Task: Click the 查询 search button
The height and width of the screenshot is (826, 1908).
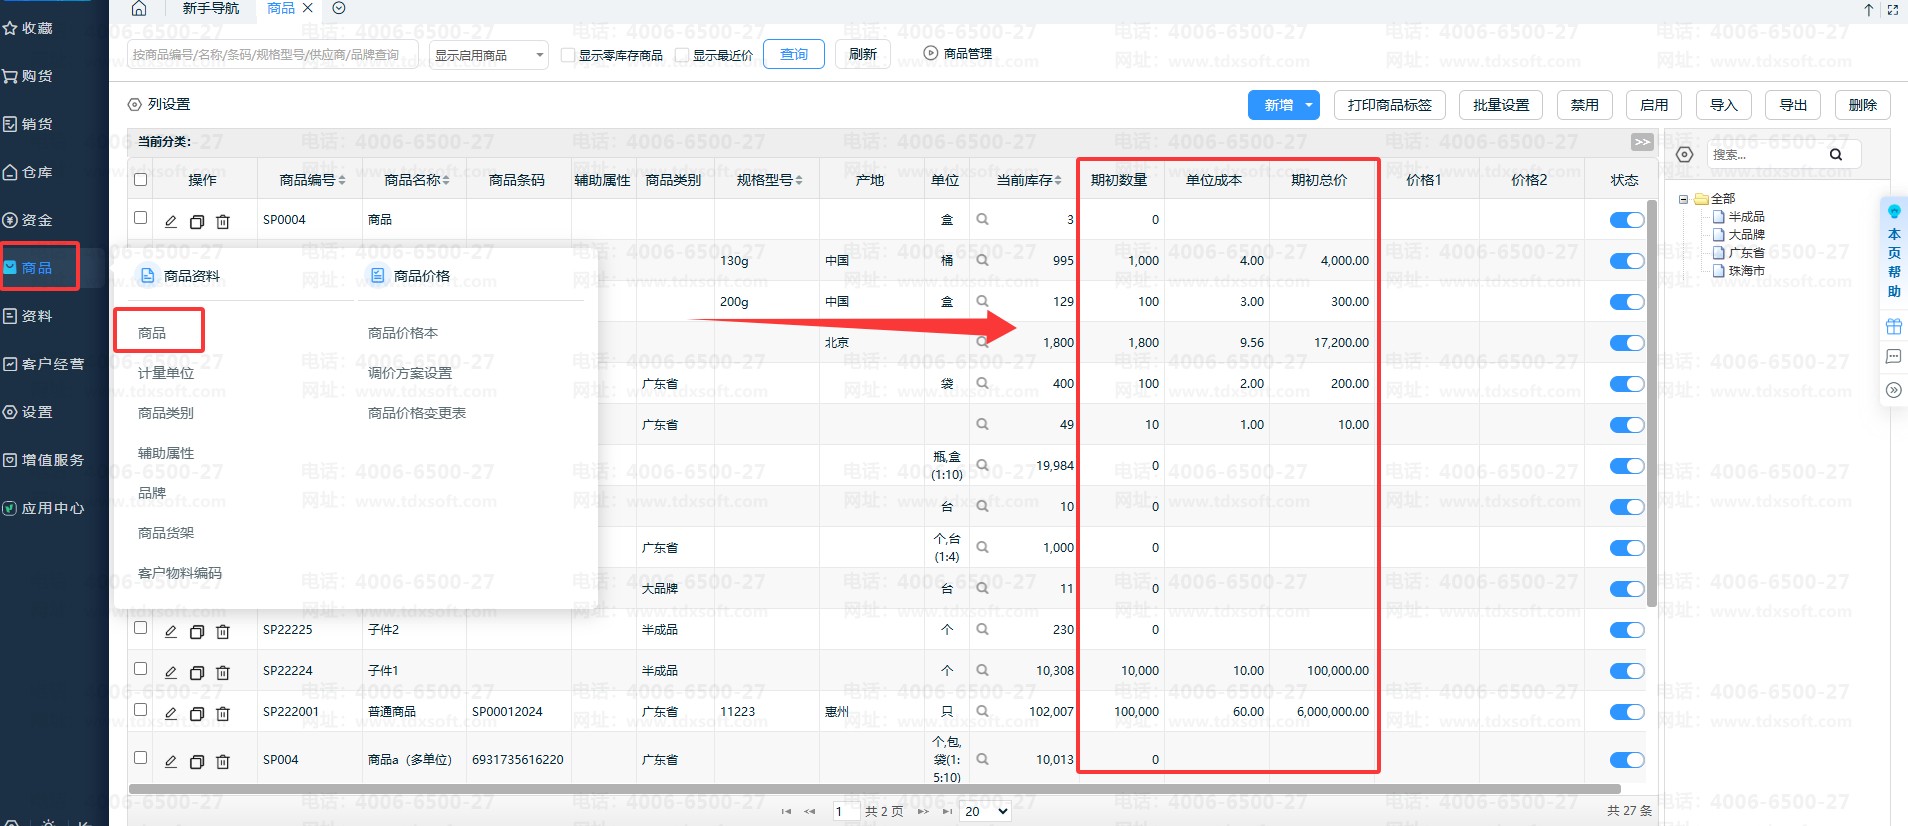Action: (x=794, y=54)
